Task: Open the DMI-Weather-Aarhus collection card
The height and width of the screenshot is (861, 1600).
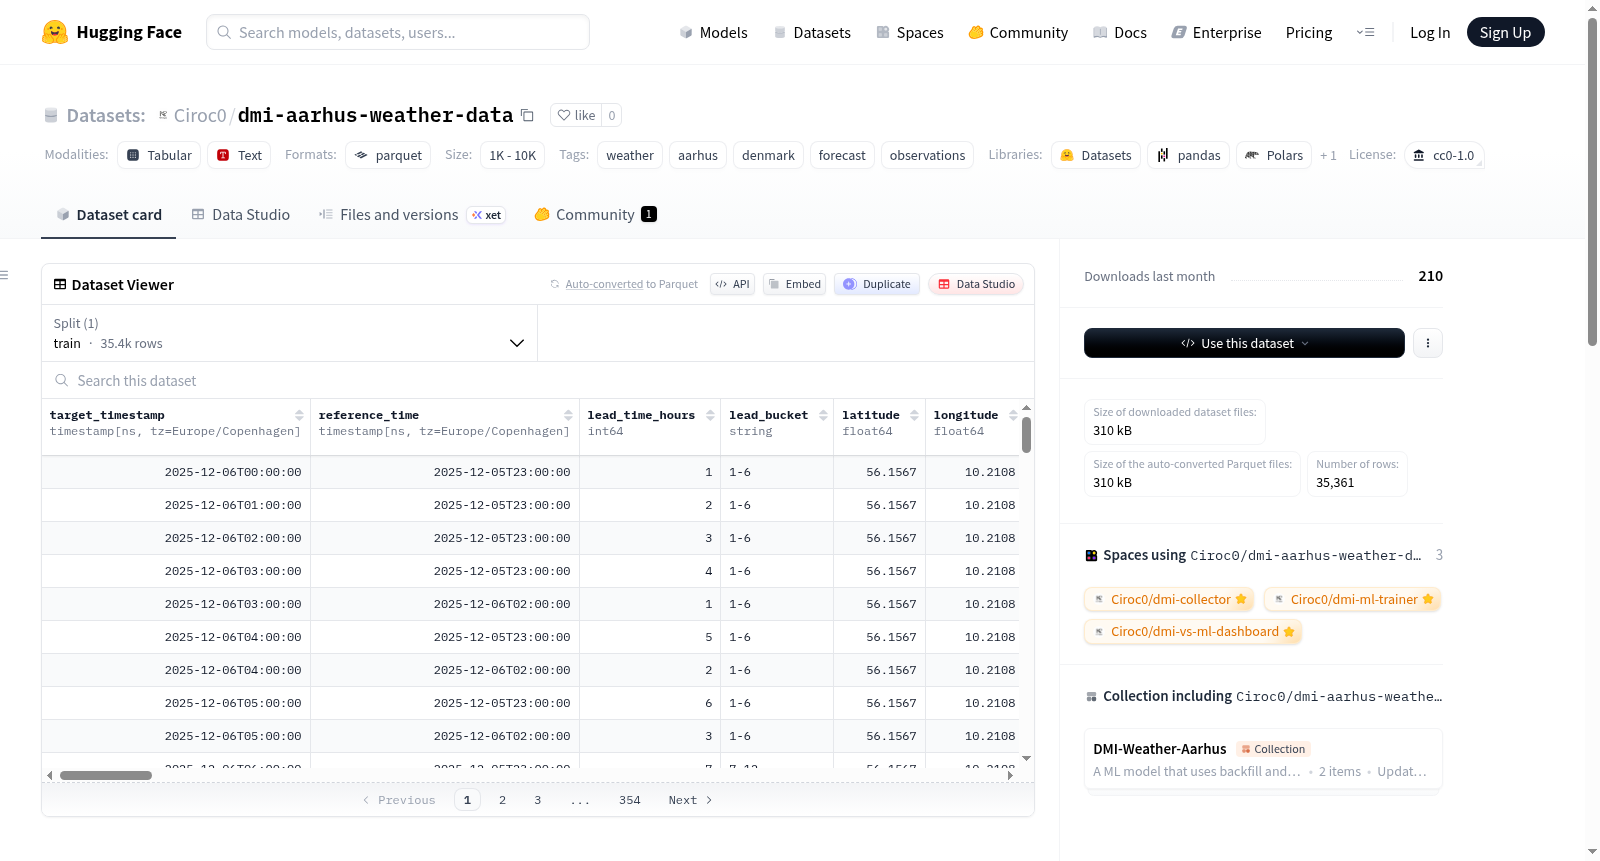Action: click(1263, 760)
